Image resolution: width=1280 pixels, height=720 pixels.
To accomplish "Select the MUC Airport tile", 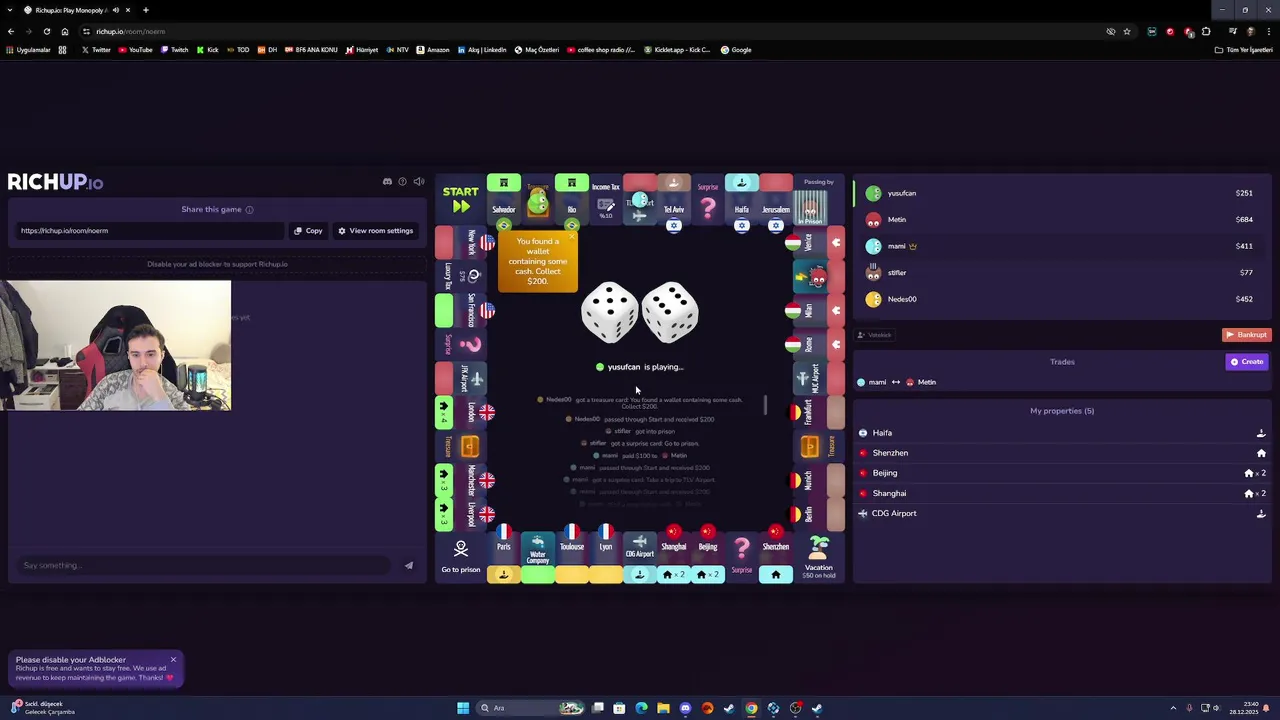I will point(818,379).
